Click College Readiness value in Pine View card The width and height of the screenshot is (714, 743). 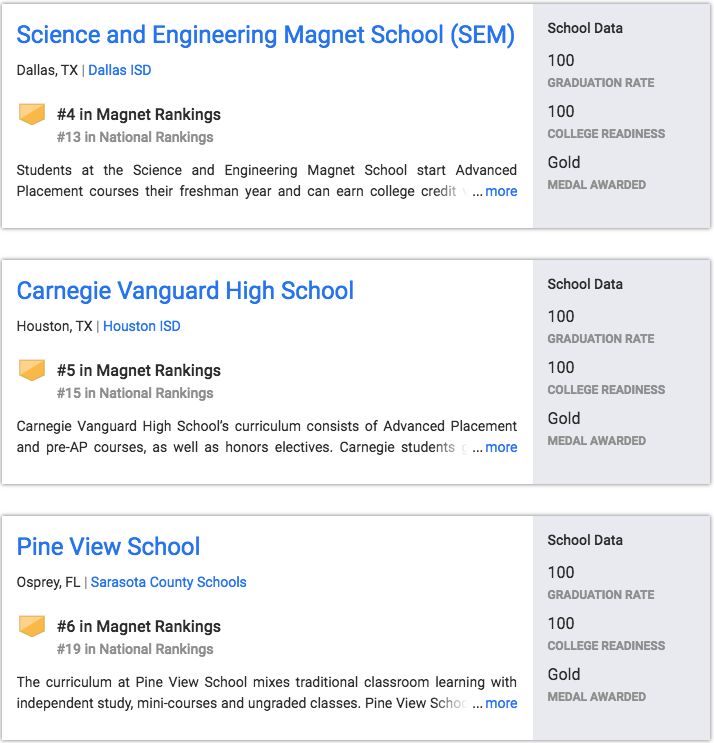(x=561, y=623)
